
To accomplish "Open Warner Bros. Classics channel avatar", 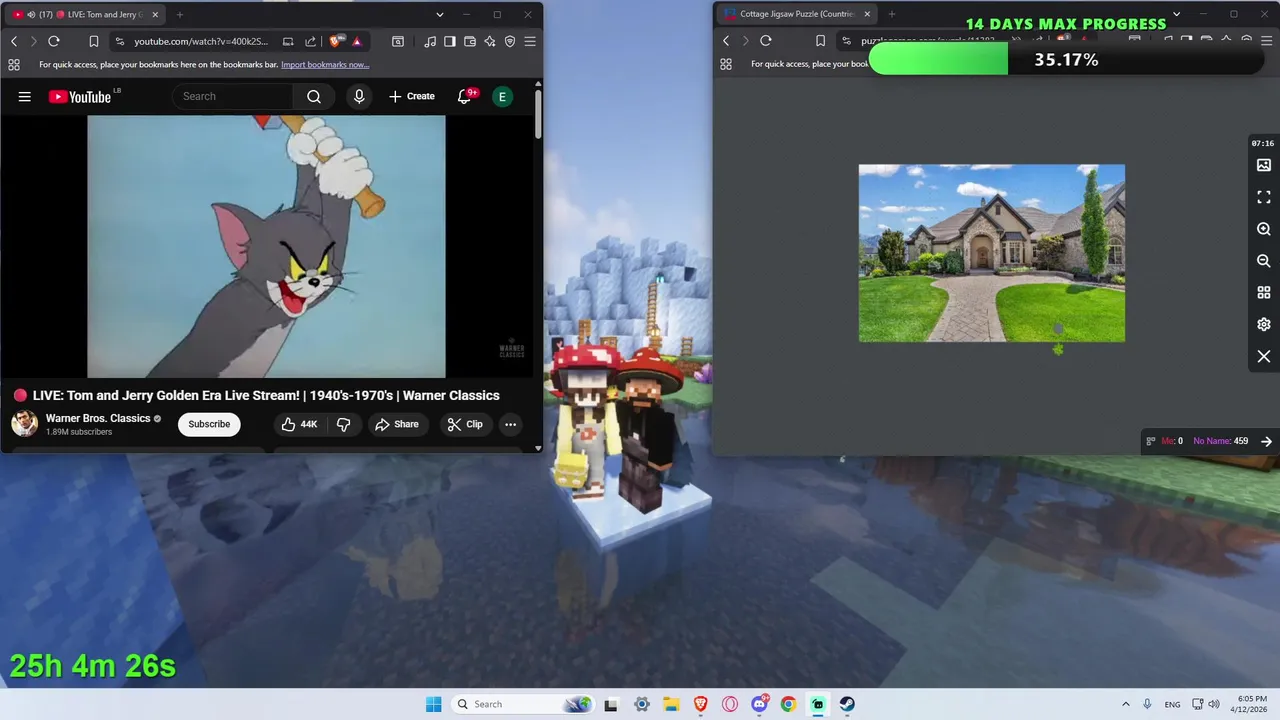I will pyautogui.click(x=24, y=423).
